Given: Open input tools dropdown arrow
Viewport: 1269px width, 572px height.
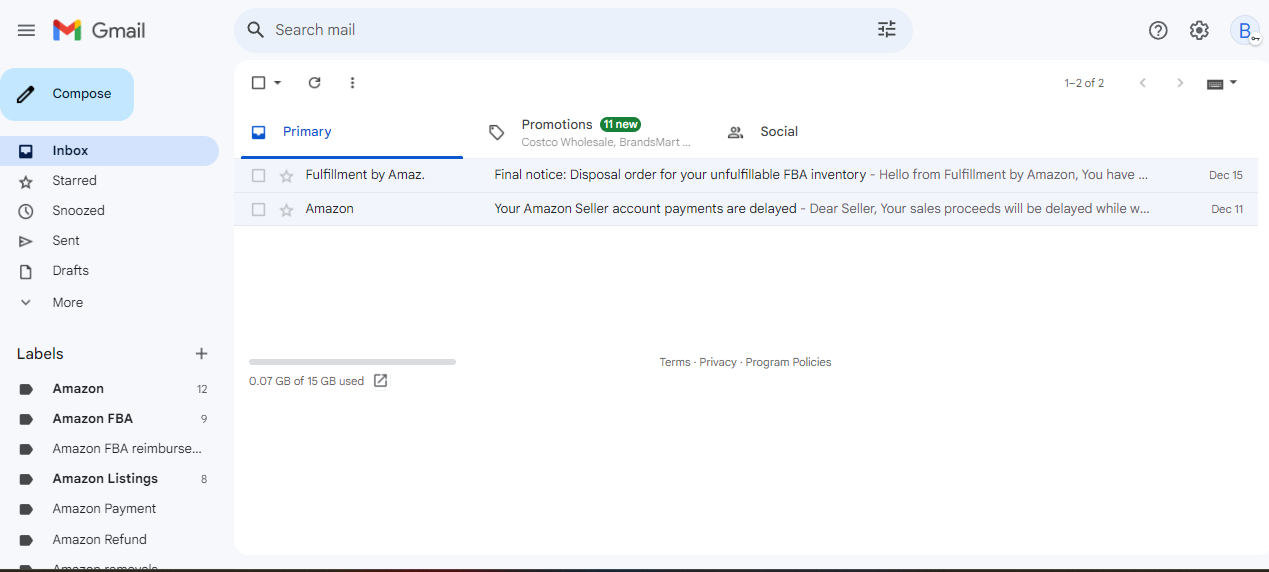Looking at the screenshot, I should (1233, 83).
